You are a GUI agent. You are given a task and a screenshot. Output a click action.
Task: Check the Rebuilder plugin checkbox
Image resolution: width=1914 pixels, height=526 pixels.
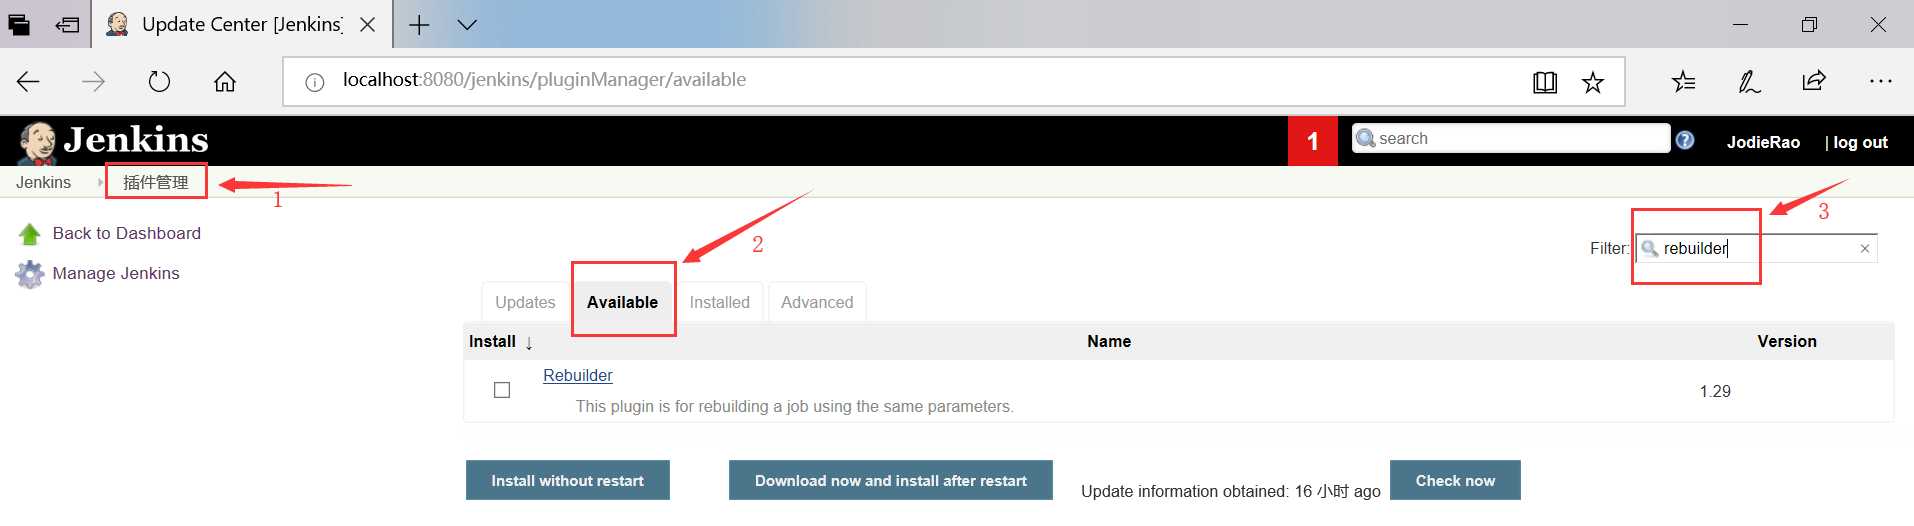click(502, 390)
